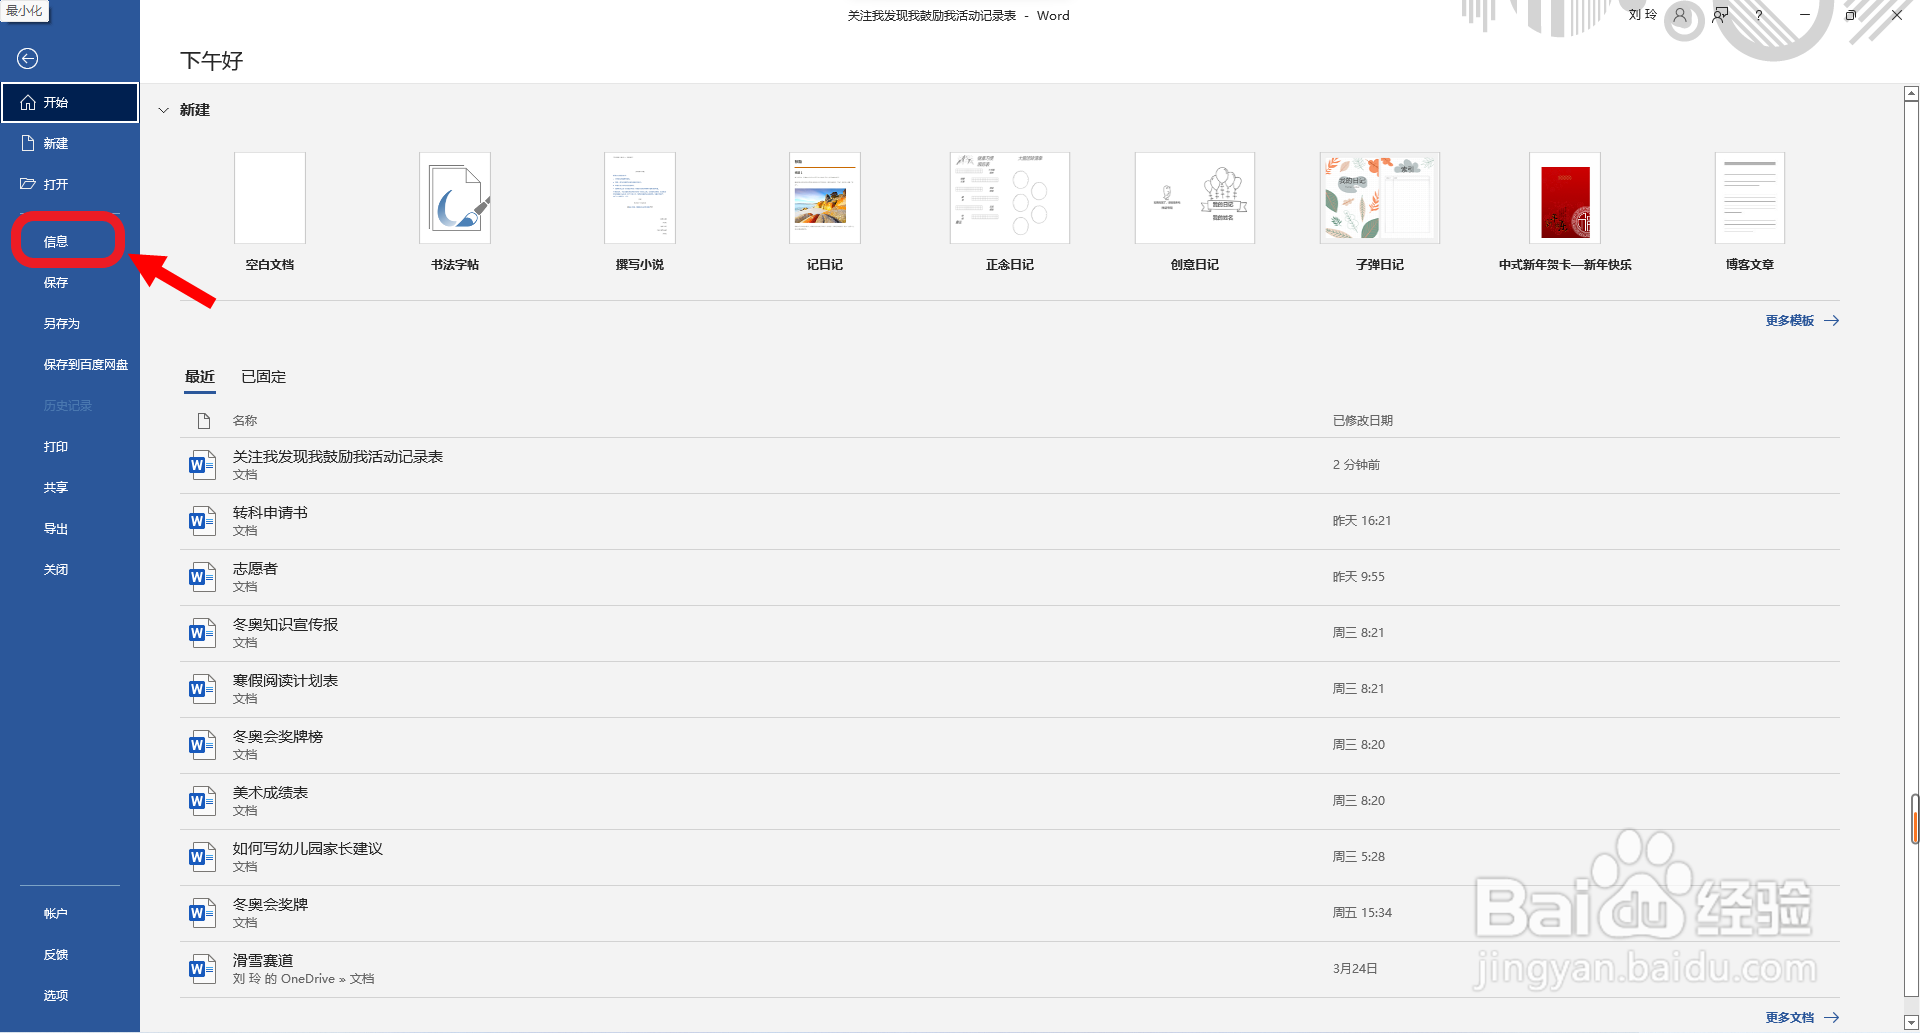Click Word icon beside 转科申请书
This screenshot has height=1033, width=1920.
pyautogui.click(x=203, y=521)
